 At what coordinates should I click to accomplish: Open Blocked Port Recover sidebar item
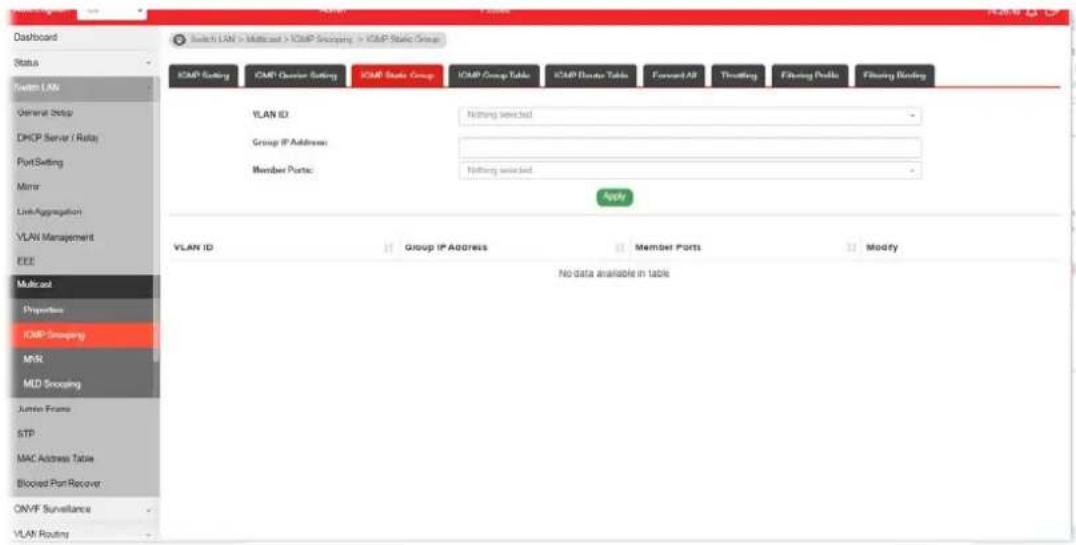click(x=82, y=483)
